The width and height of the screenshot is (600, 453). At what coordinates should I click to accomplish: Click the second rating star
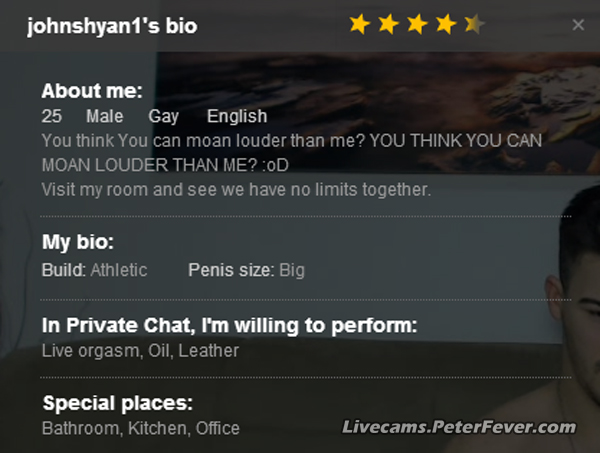pos(388,25)
